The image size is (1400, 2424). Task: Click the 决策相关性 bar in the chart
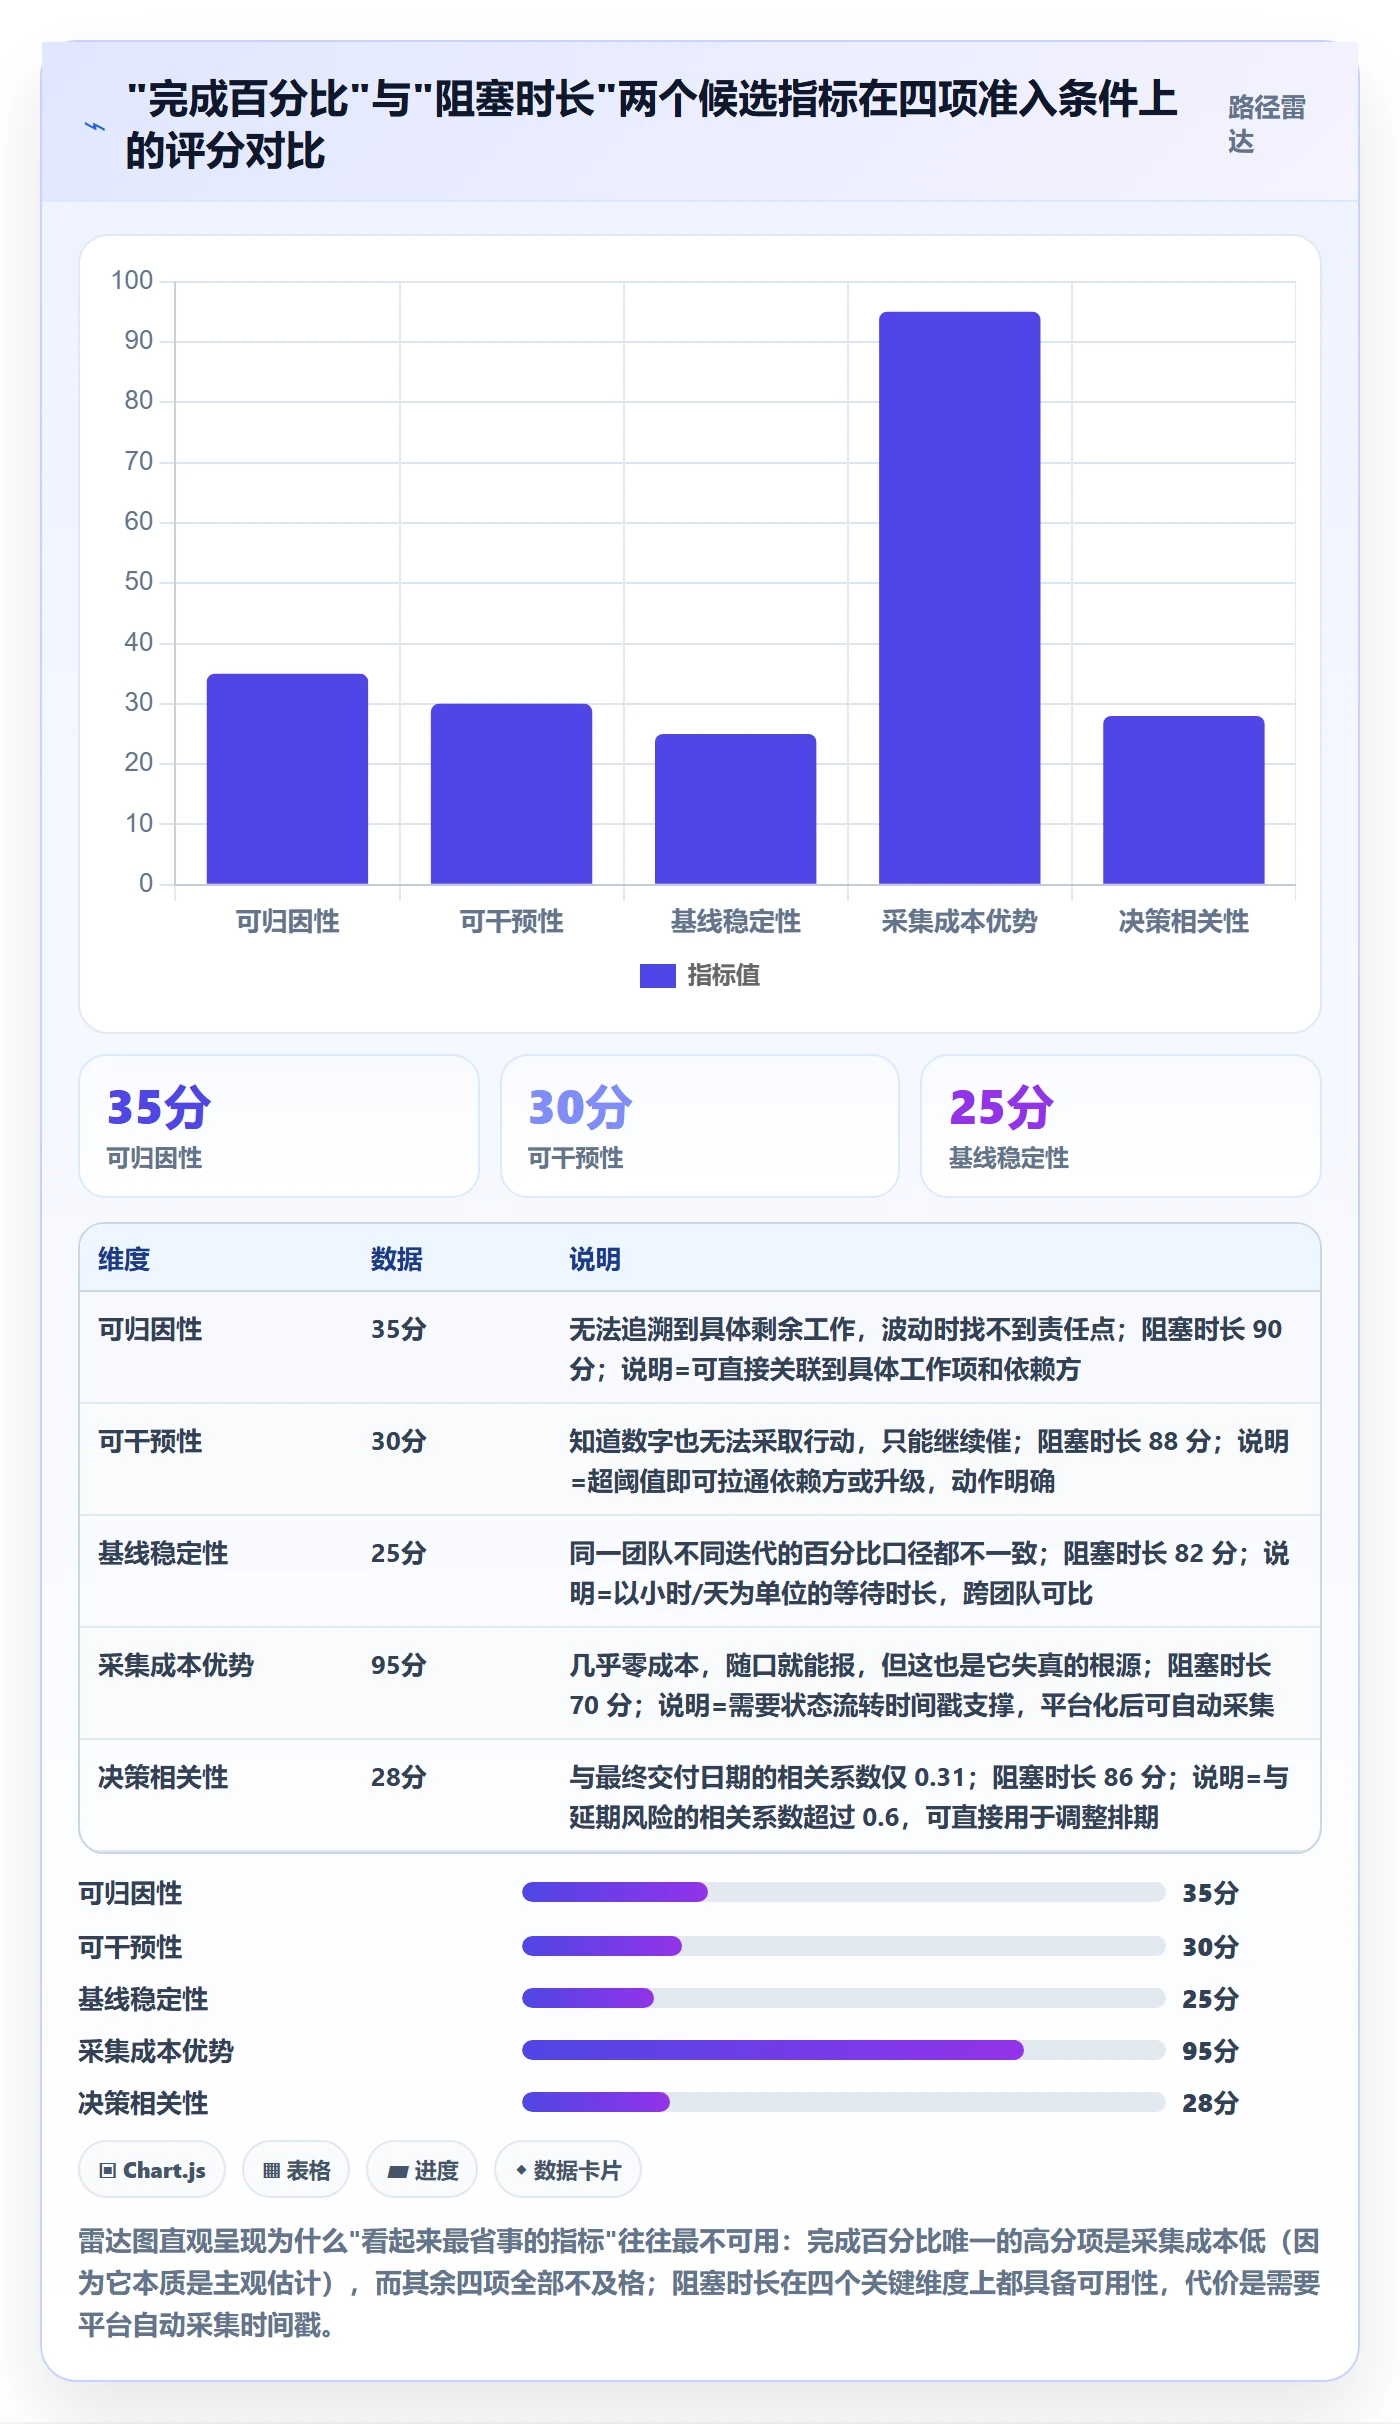pyautogui.click(x=1184, y=800)
